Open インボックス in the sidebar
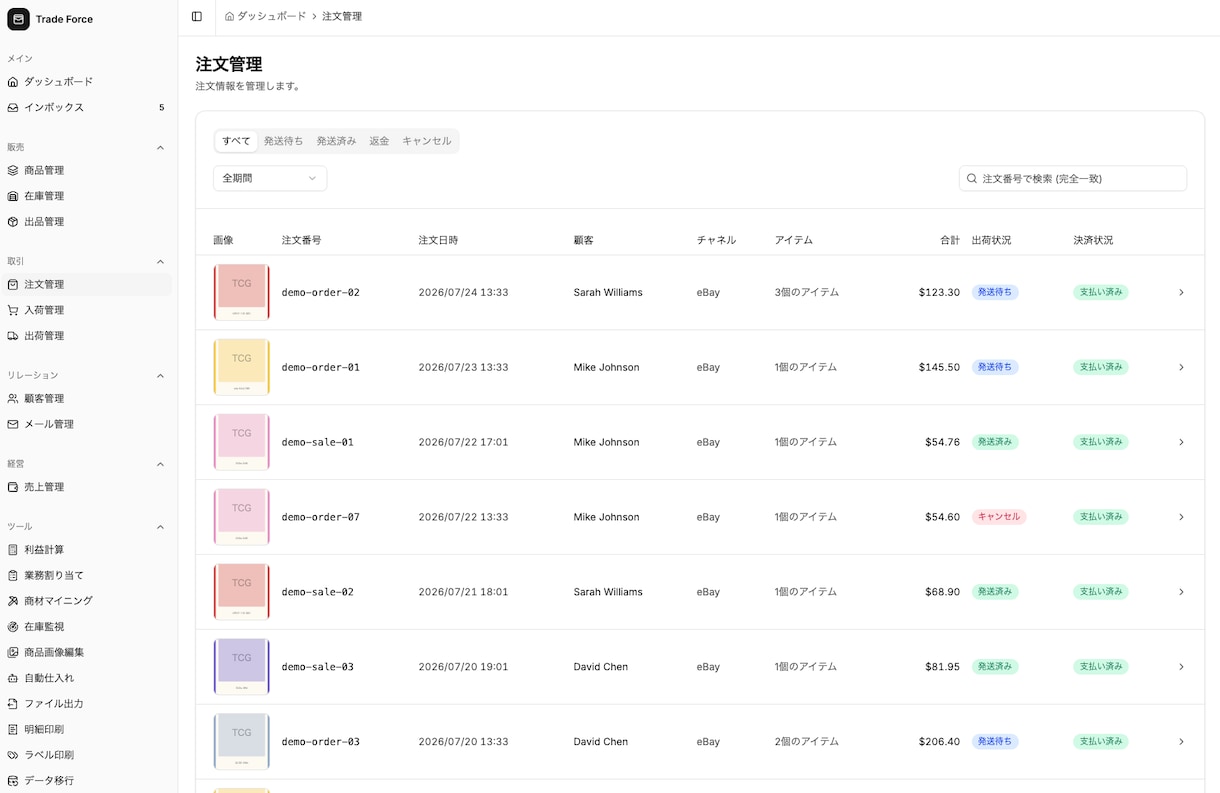This screenshot has height=793, width=1220. click(x=88, y=107)
